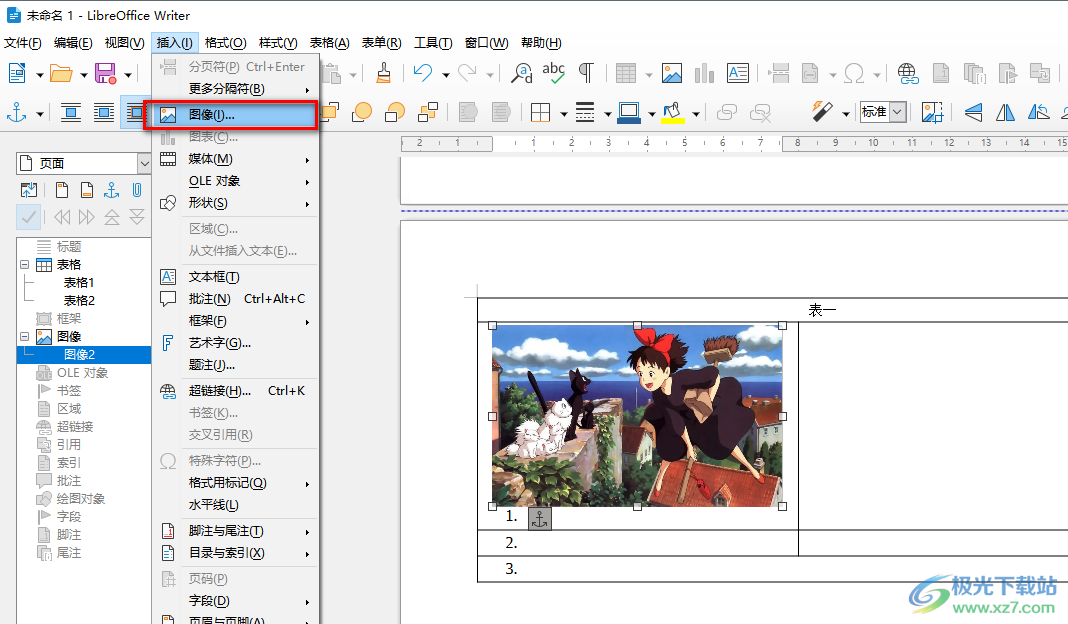Choose 批注(N) in the Insert menu
The image size is (1068, 624).
click(x=235, y=298)
